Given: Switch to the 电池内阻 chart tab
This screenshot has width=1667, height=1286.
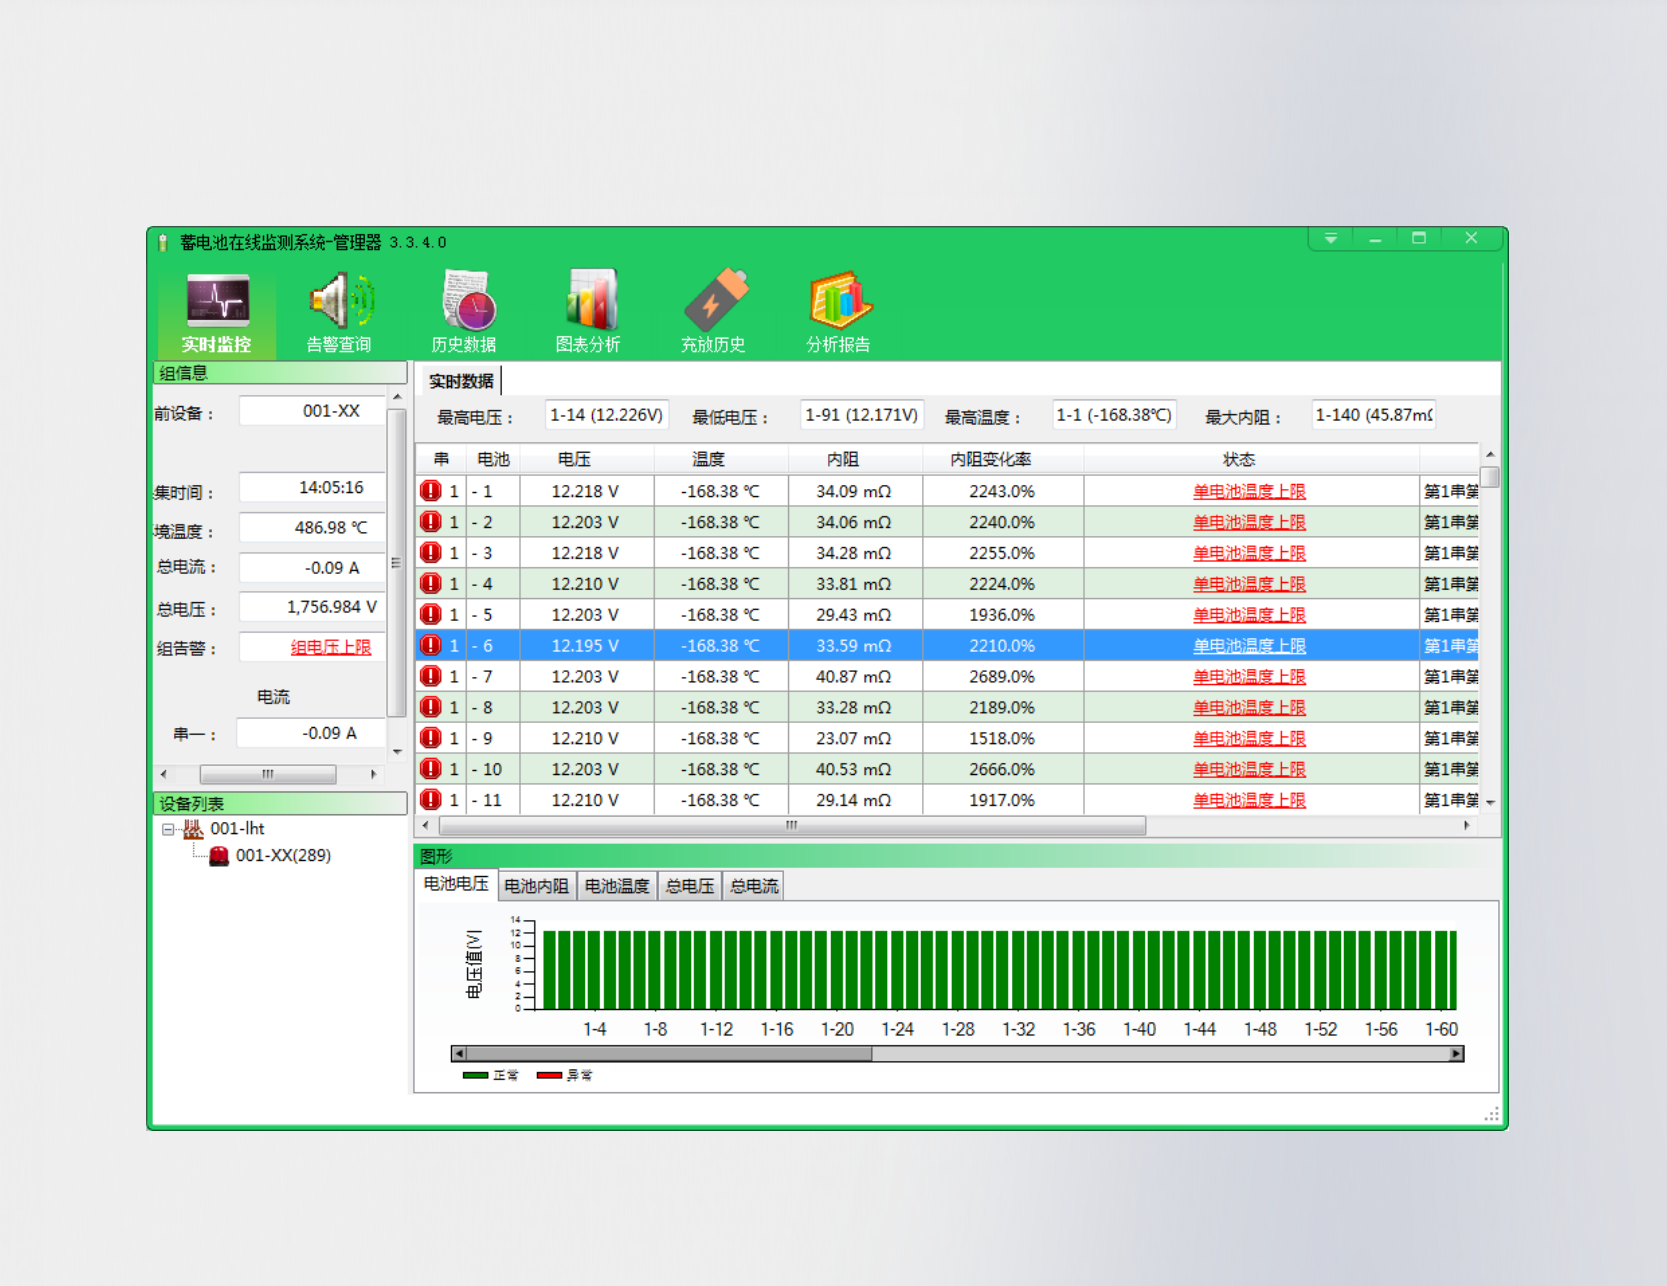Looking at the screenshot, I should click(x=536, y=886).
